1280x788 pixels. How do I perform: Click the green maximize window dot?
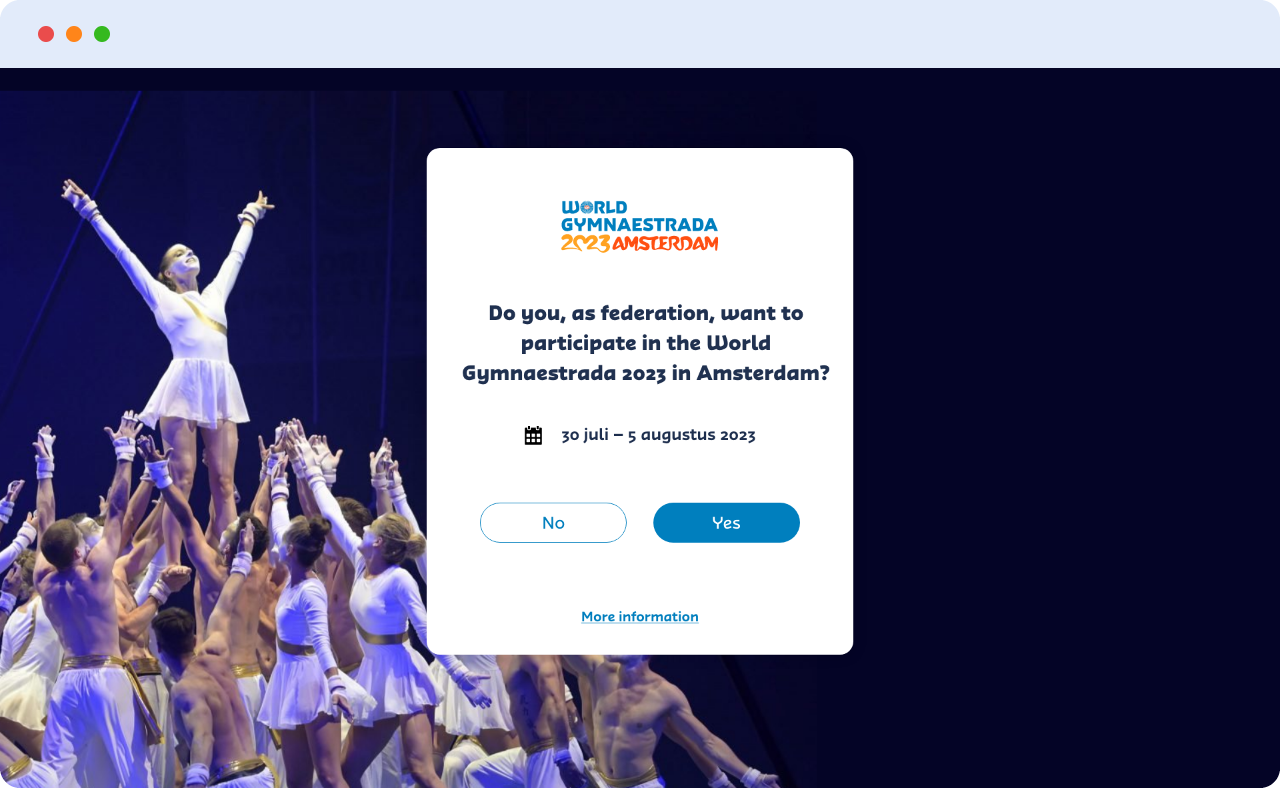102,34
